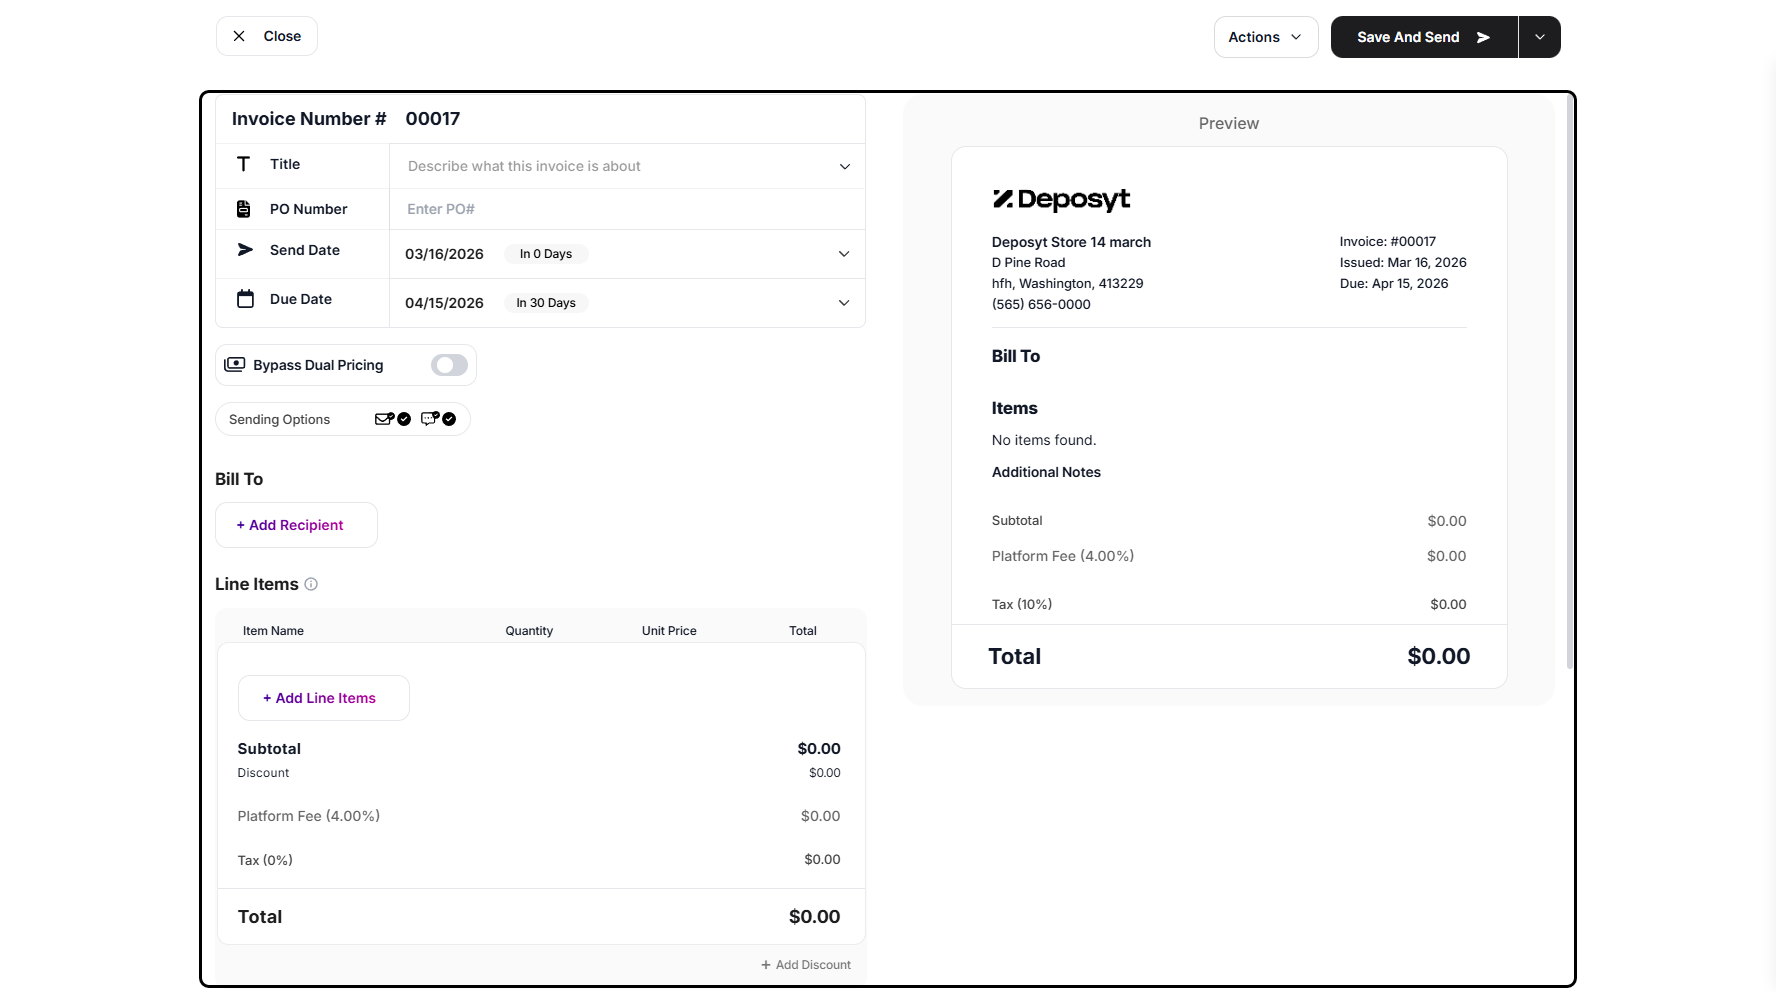
Task: Click the email sending option icon
Action: pos(384,419)
